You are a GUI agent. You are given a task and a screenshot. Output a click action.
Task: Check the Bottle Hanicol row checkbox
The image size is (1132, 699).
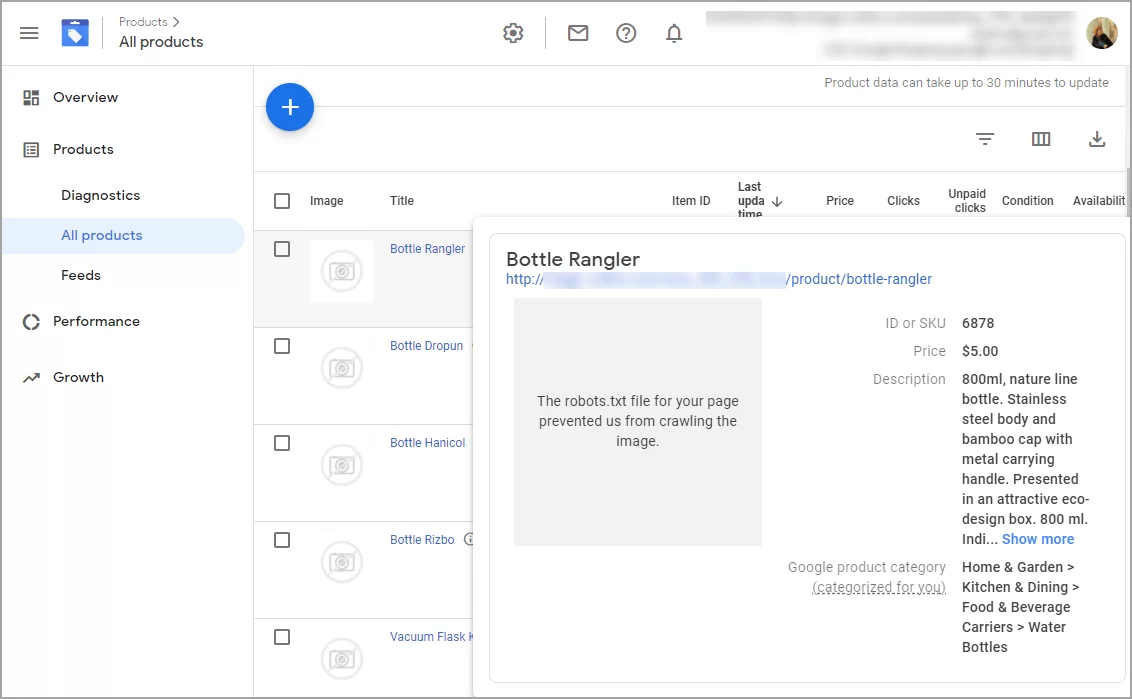tap(281, 441)
